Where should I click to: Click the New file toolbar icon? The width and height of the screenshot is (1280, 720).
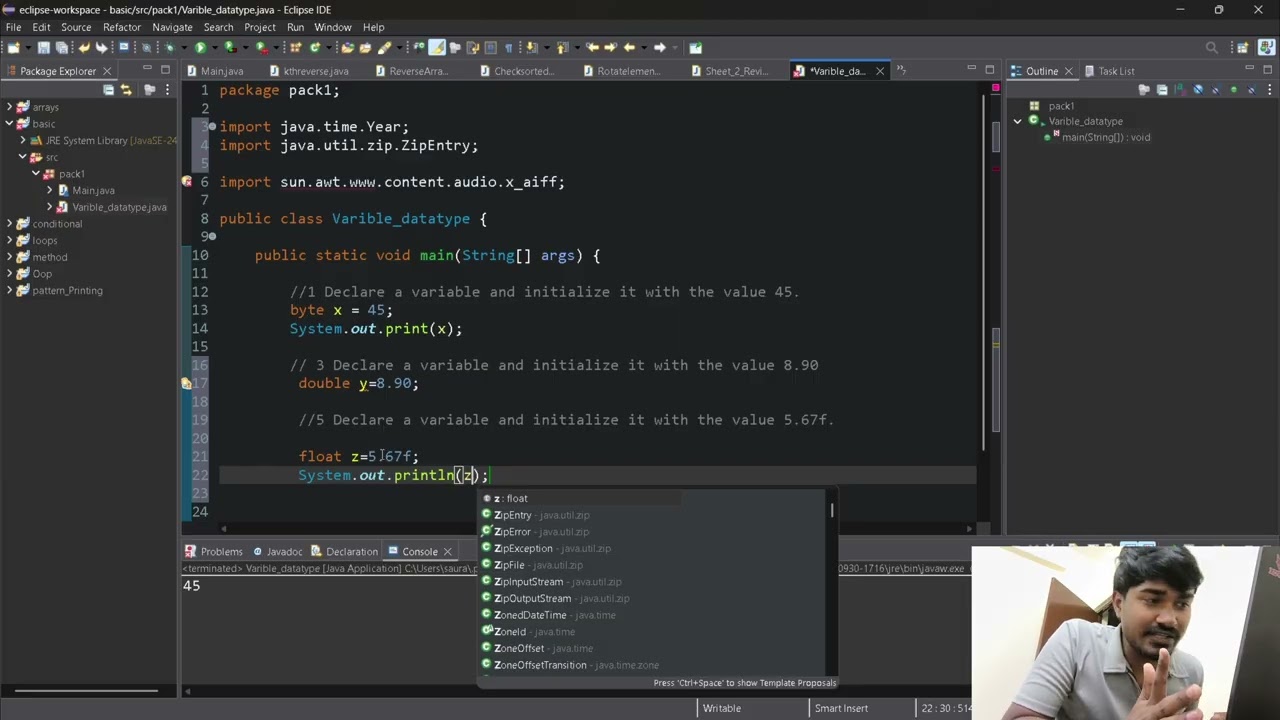pos(12,47)
